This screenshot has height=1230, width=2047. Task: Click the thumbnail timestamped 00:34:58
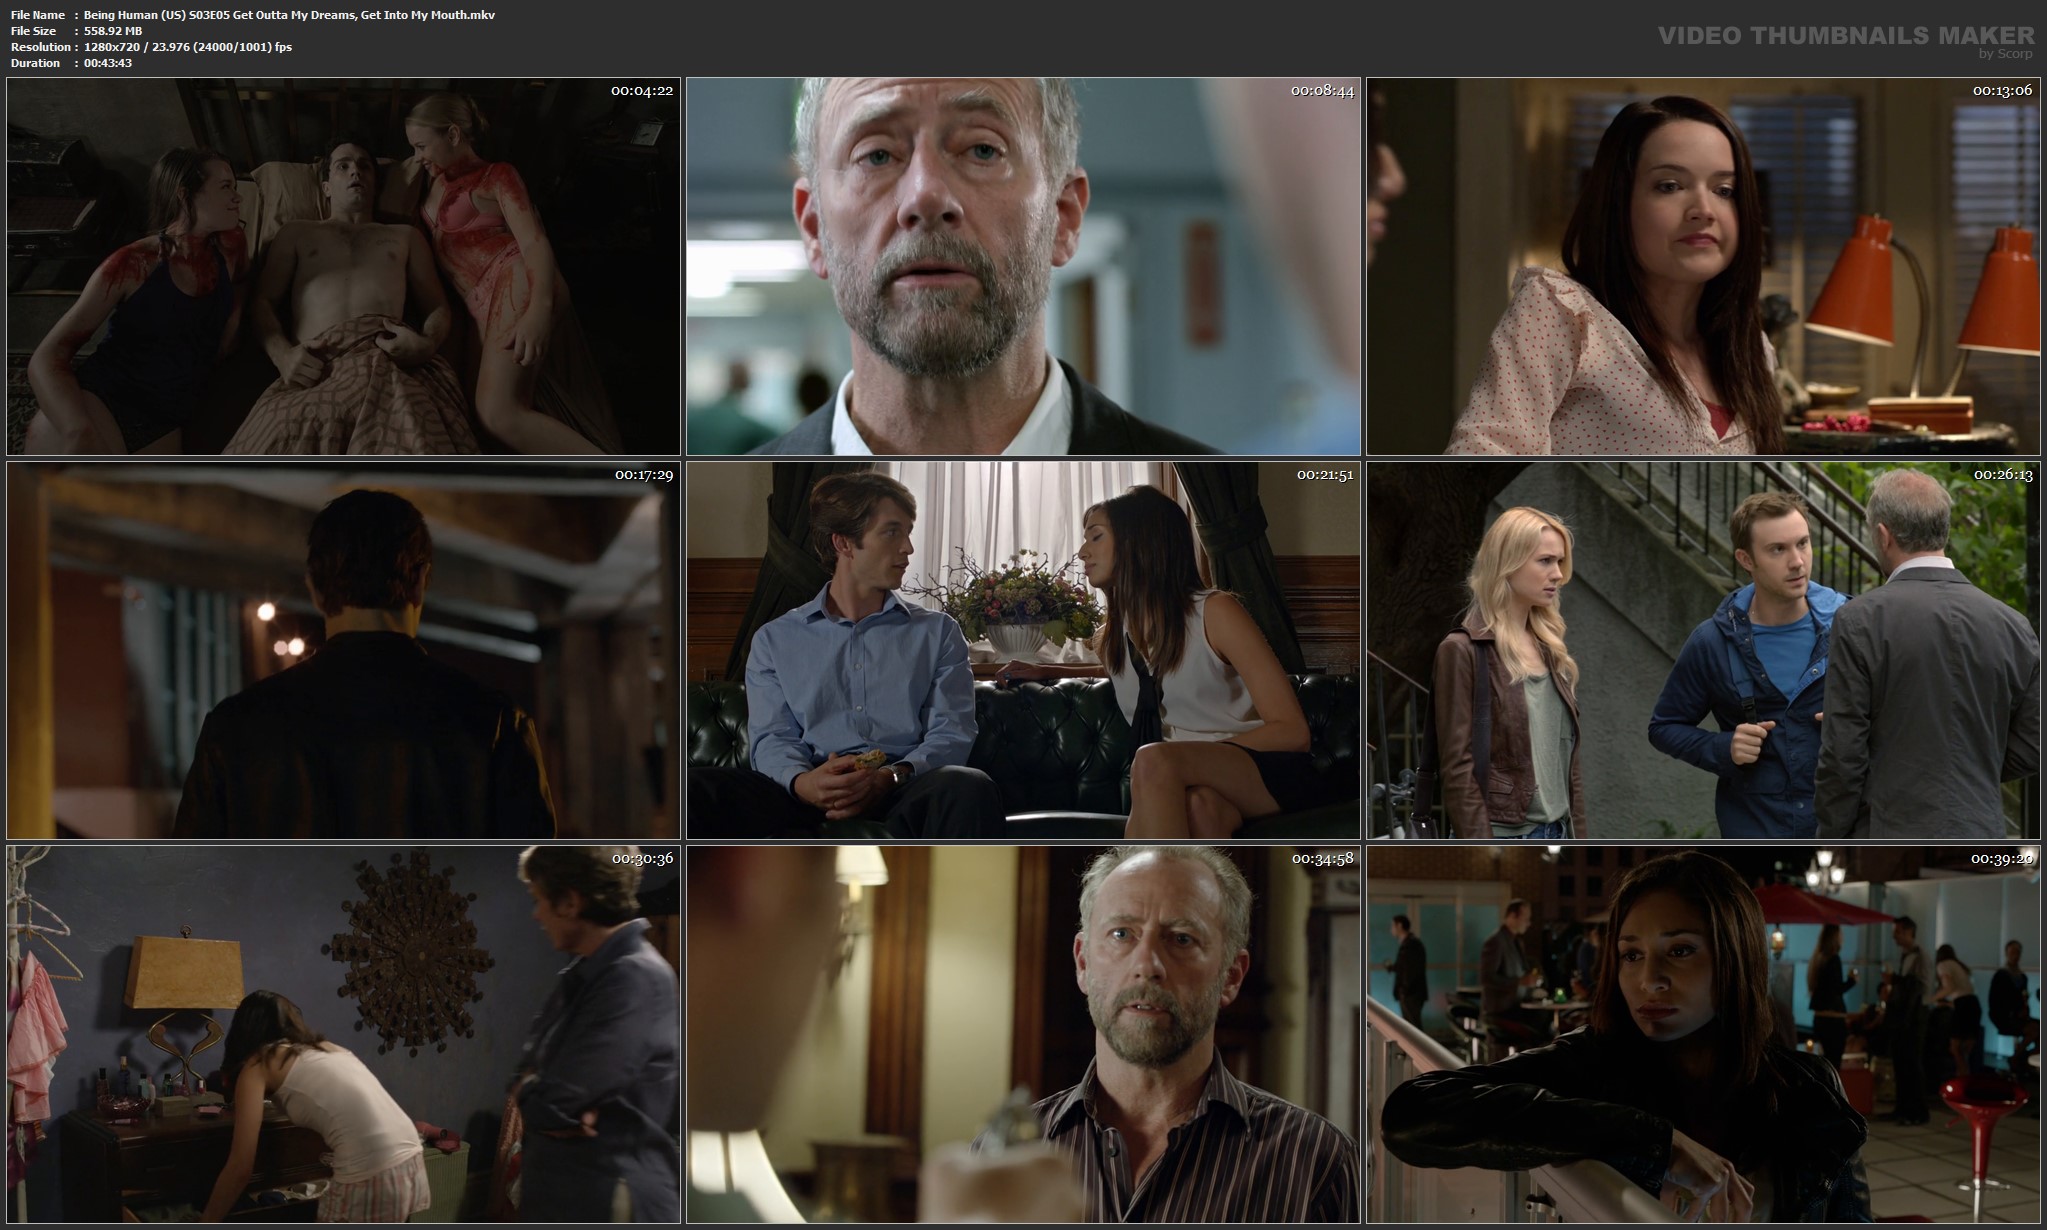(1023, 1034)
